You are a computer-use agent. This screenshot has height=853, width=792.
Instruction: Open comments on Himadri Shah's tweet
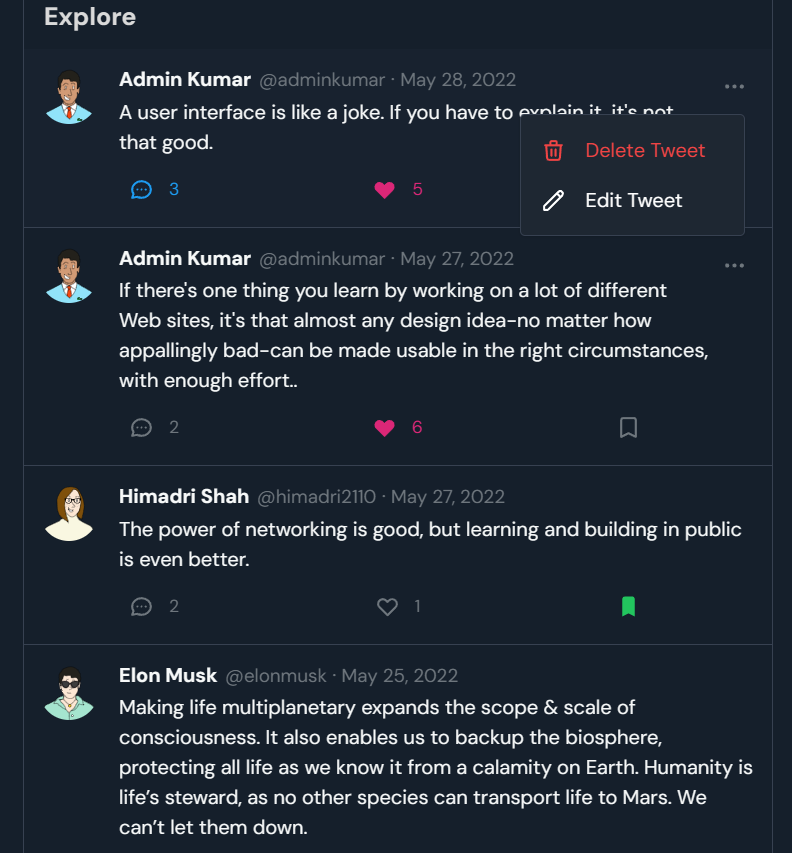click(x=141, y=607)
